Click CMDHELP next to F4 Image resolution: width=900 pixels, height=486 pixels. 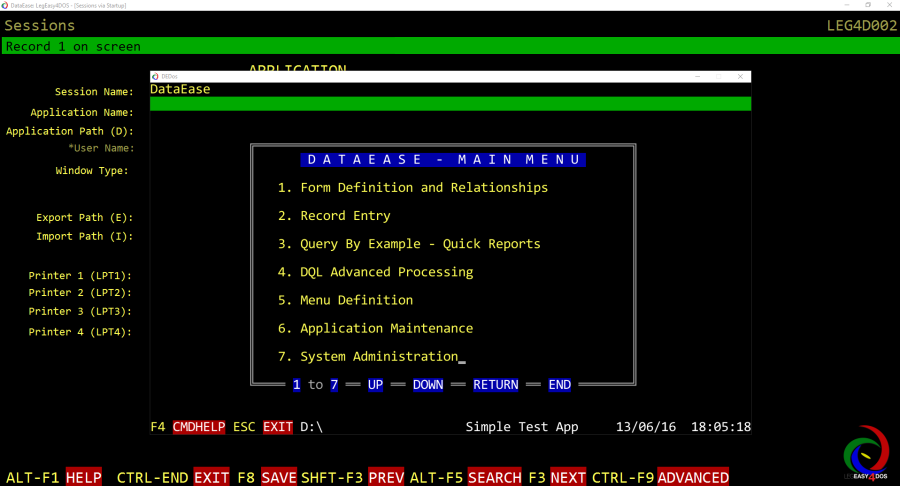coord(198,427)
